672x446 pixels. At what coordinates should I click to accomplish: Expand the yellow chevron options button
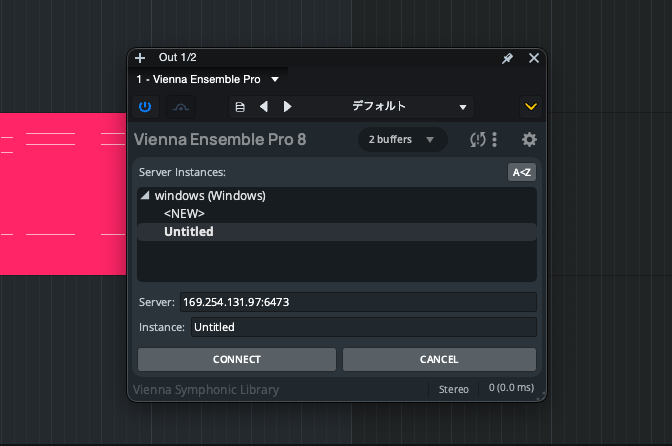[x=530, y=106]
